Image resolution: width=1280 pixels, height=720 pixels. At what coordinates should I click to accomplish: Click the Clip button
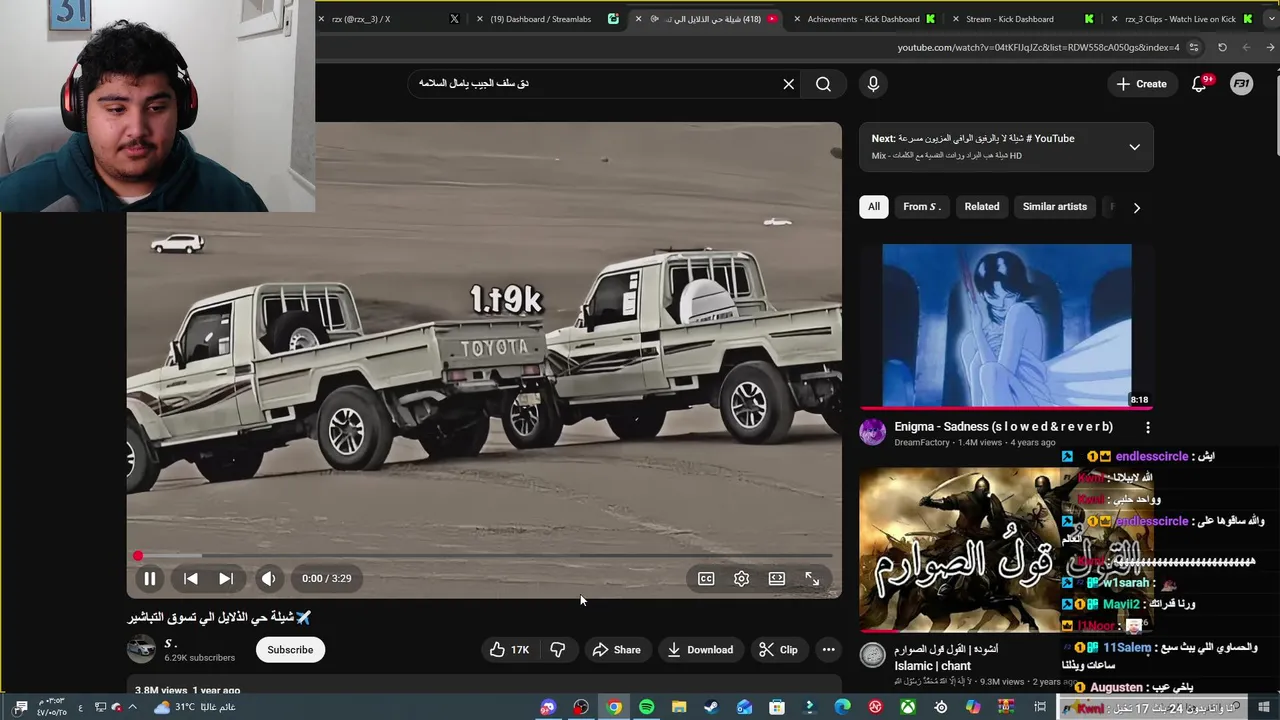pos(778,650)
